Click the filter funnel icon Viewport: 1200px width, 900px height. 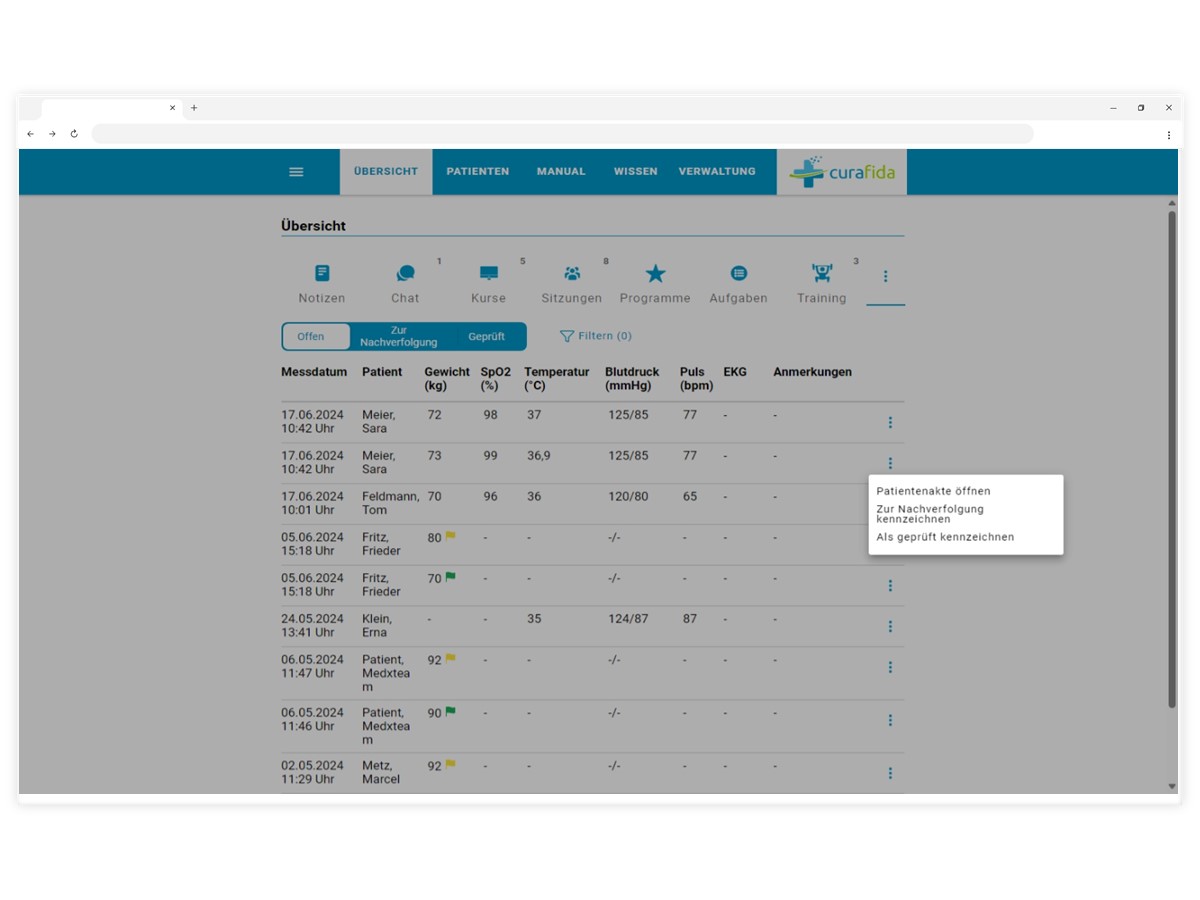tap(567, 336)
